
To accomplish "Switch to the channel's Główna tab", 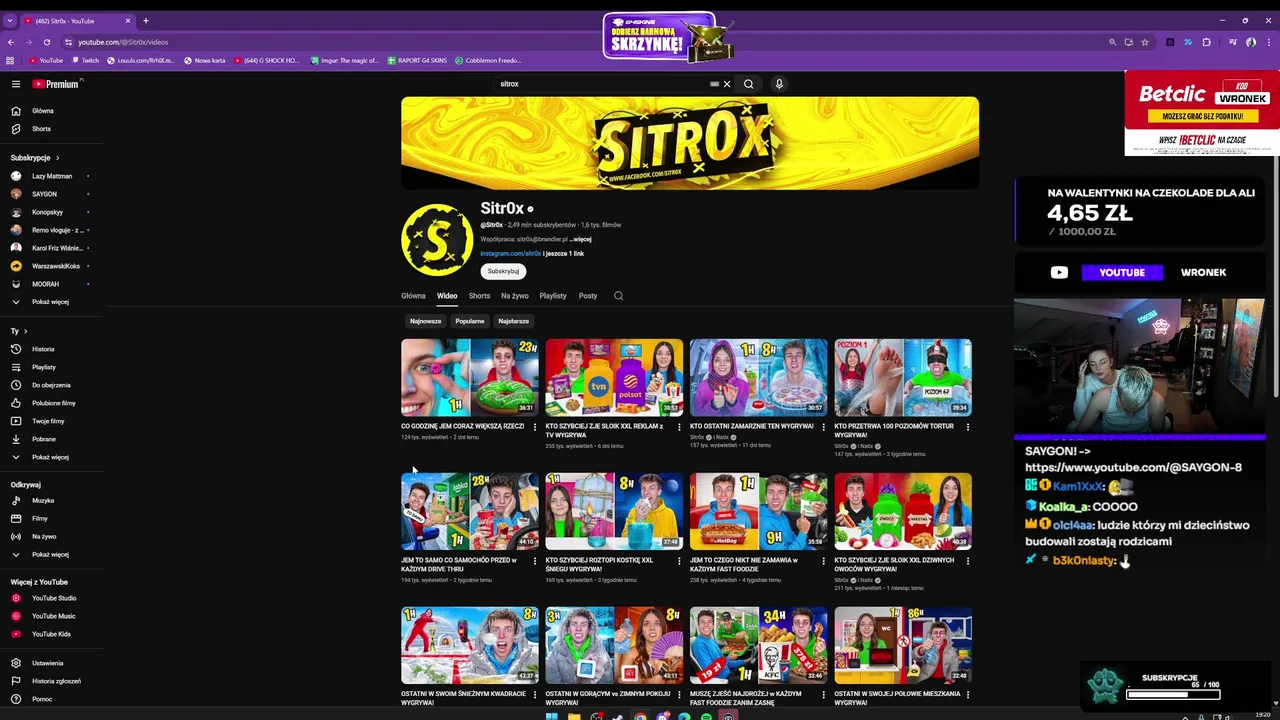I will click(413, 296).
